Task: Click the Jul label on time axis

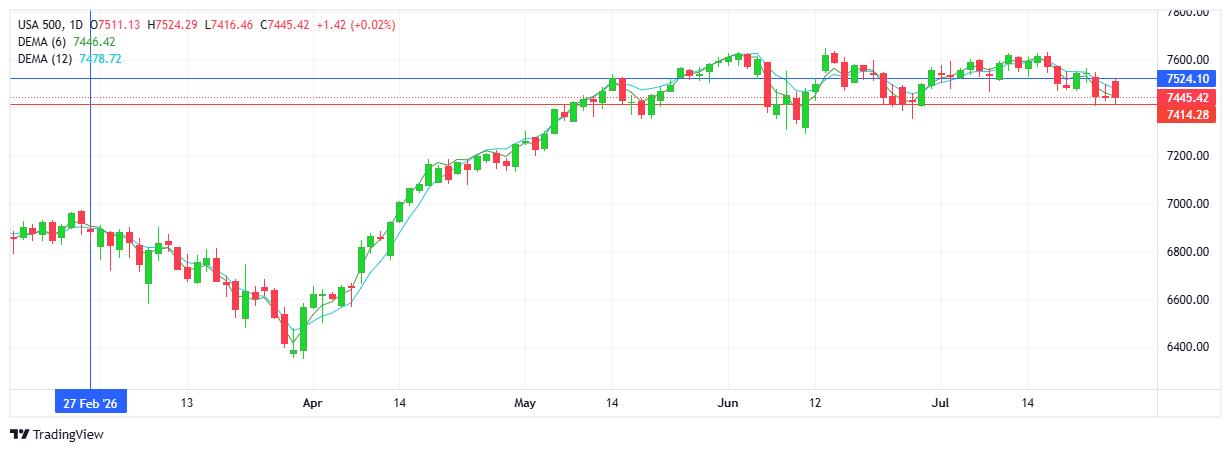Action: point(940,404)
